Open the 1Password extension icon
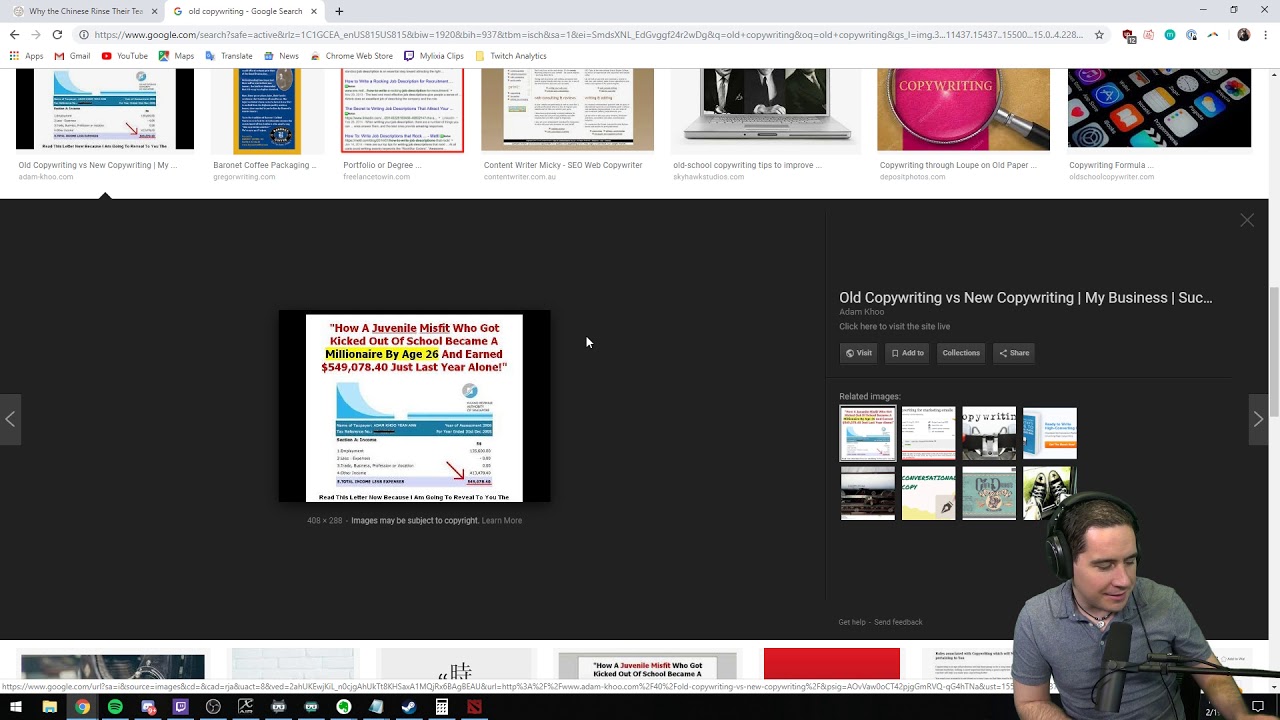1280x720 pixels. coord(1191,35)
